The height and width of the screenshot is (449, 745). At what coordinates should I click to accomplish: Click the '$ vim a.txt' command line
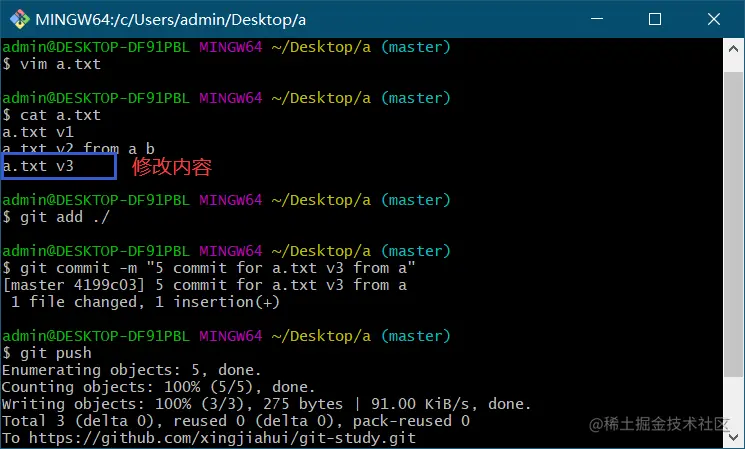click(x=51, y=64)
